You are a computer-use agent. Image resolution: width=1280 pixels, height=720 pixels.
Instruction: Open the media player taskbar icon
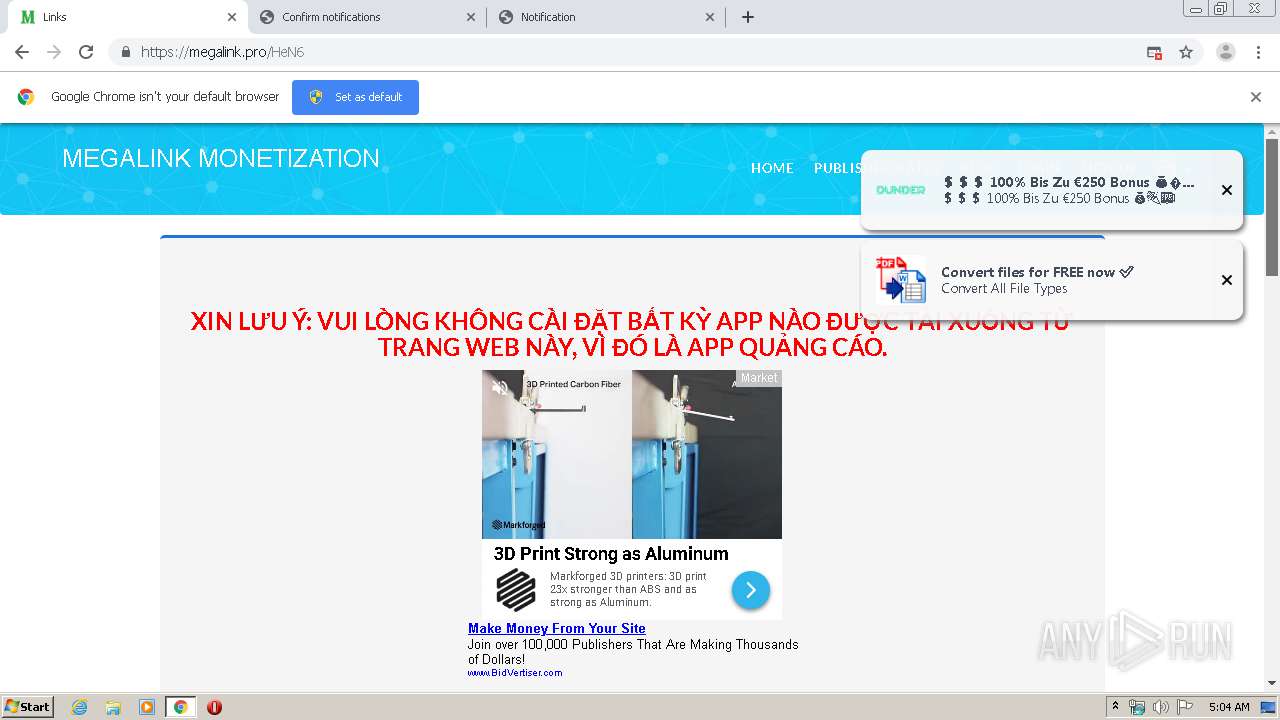(147, 707)
